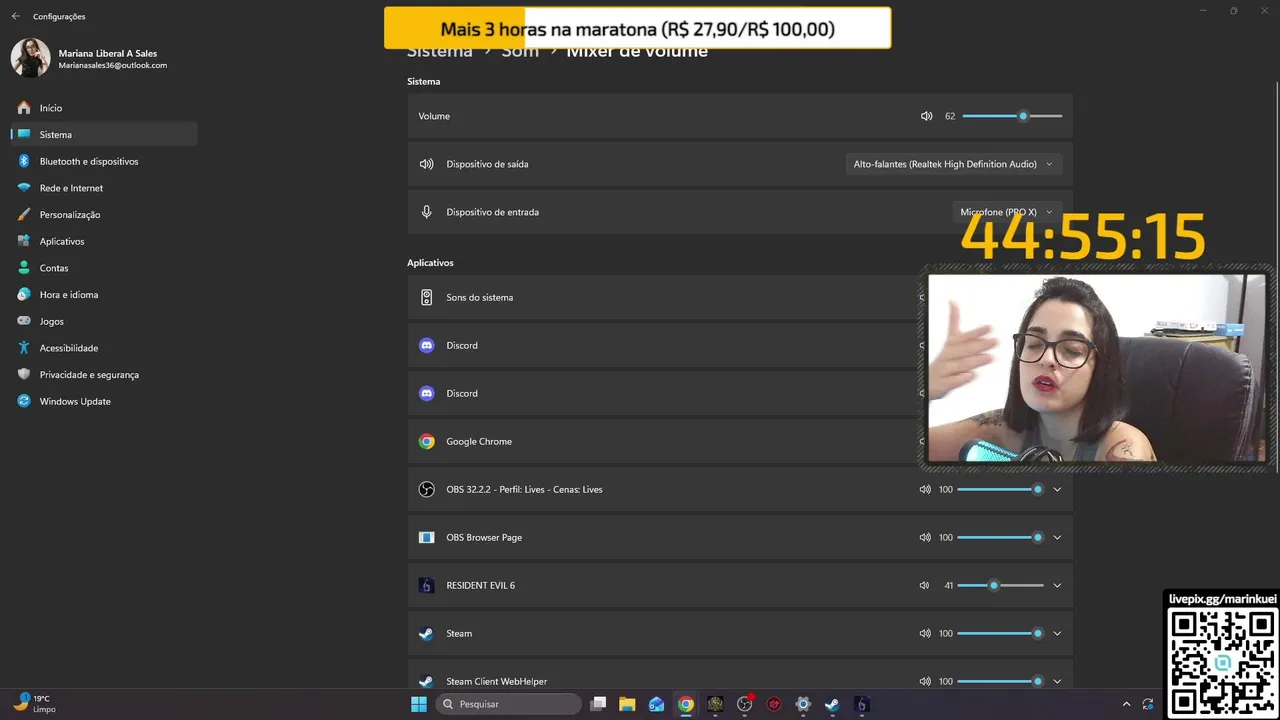This screenshot has height=720, width=1280.
Task: Mute RESIDENT EVIL 6 audio
Action: (925, 585)
